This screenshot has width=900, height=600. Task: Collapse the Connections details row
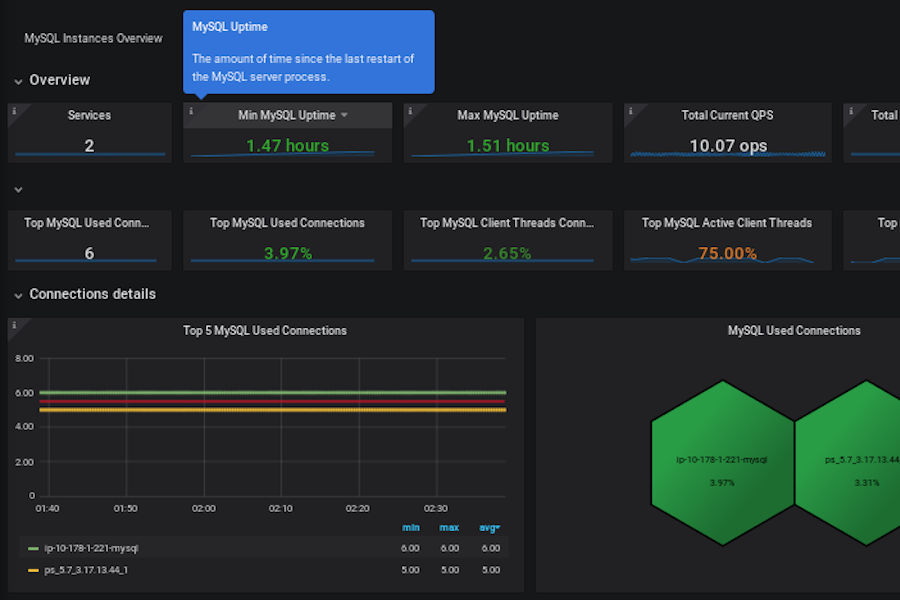pos(18,295)
